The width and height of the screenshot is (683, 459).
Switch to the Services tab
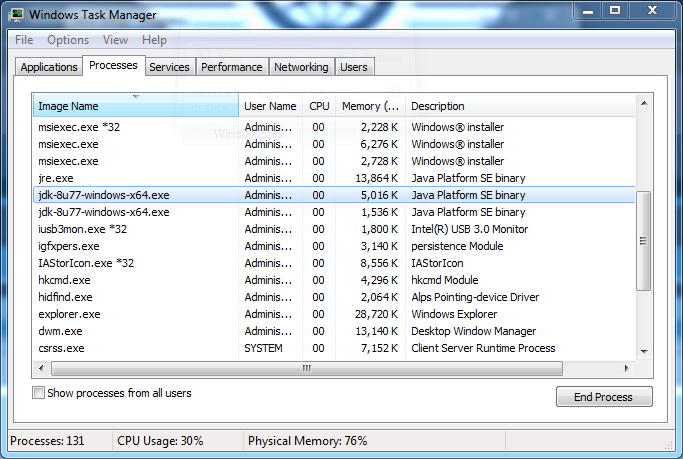[x=169, y=67]
